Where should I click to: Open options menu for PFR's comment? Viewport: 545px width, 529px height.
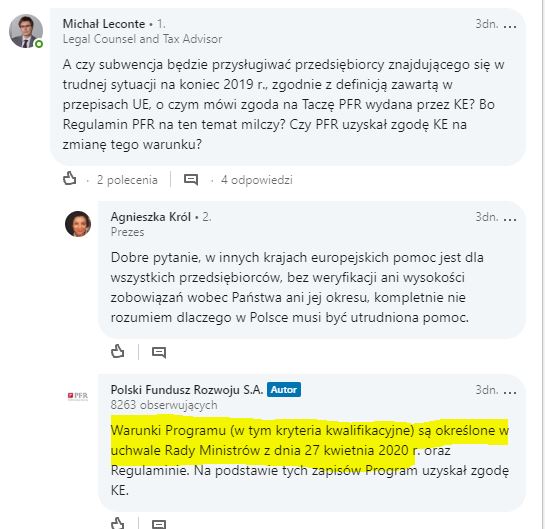coord(510,392)
